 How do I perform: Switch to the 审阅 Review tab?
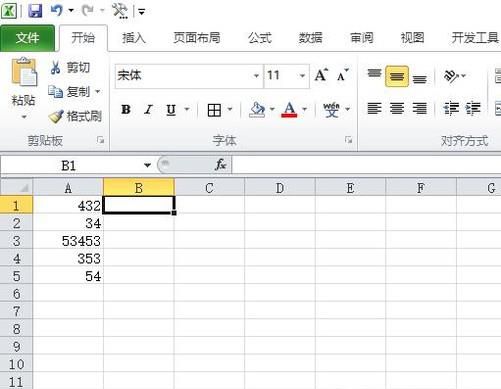point(362,38)
